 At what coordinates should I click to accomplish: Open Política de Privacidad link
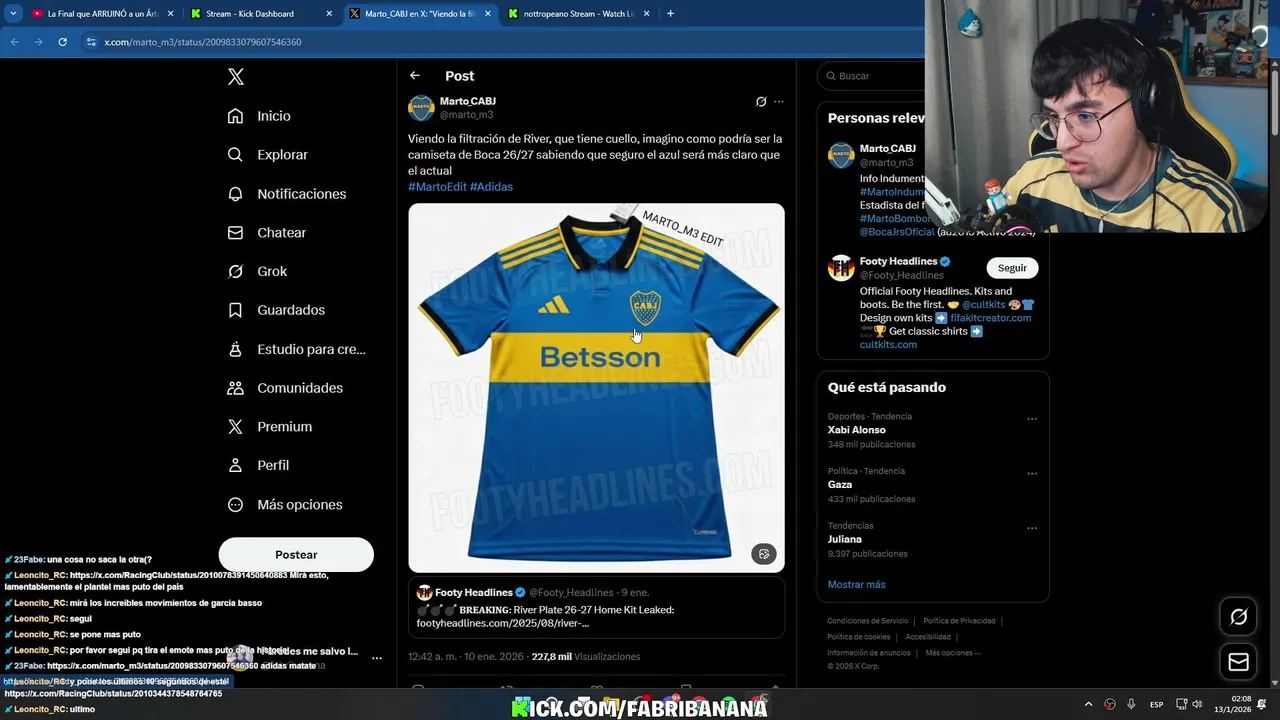point(959,621)
